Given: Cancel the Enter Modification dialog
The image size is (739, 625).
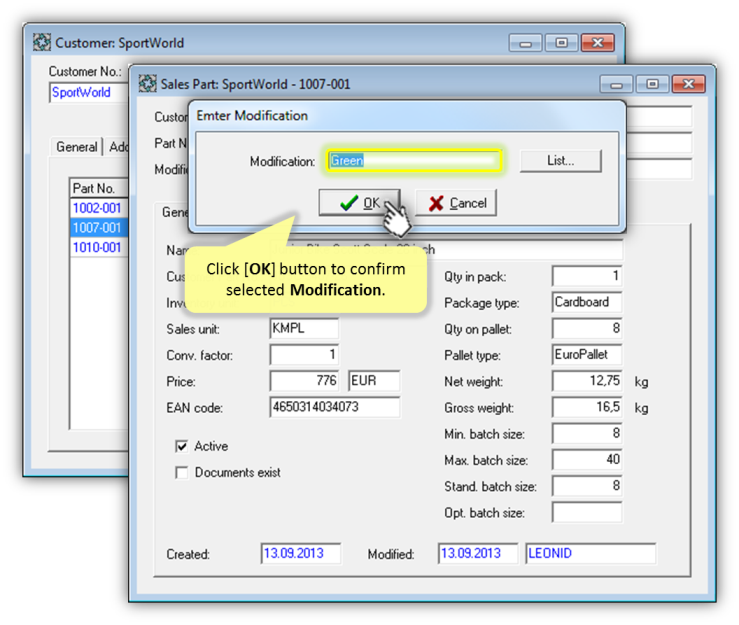Looking at the screenshot, I should pyautogui.click(x=456, y=203).
